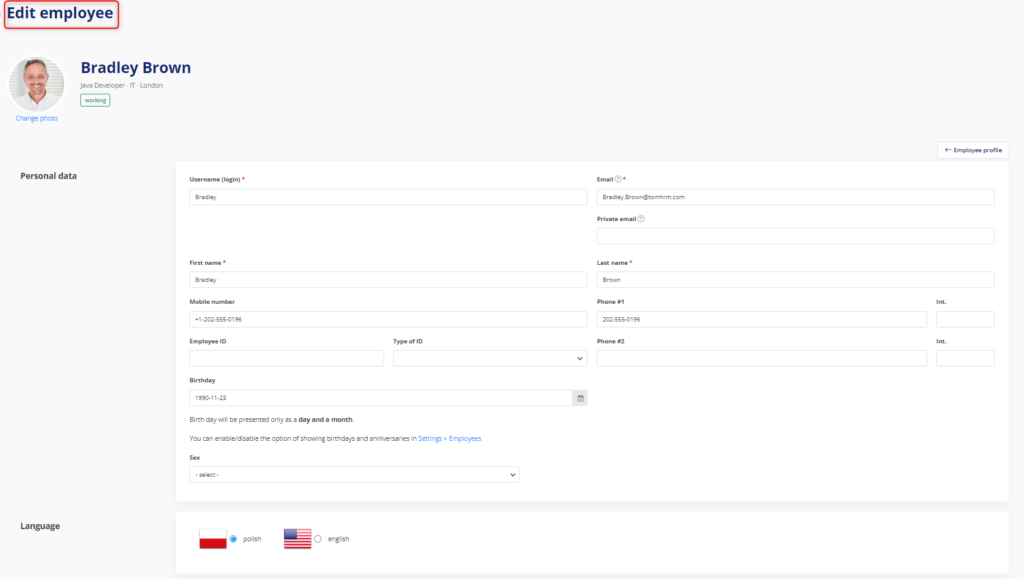This screenshot has width=1024, height=579.
Task: Click the Mobile number input field
Action: [388, 319]
